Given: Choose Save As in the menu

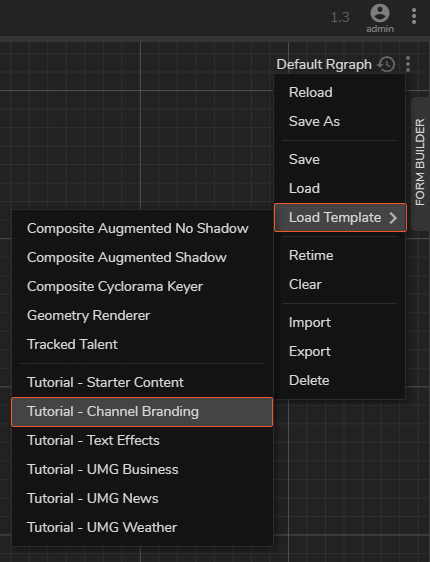Looking at the screenshot, I should click(x=340, y=122).
